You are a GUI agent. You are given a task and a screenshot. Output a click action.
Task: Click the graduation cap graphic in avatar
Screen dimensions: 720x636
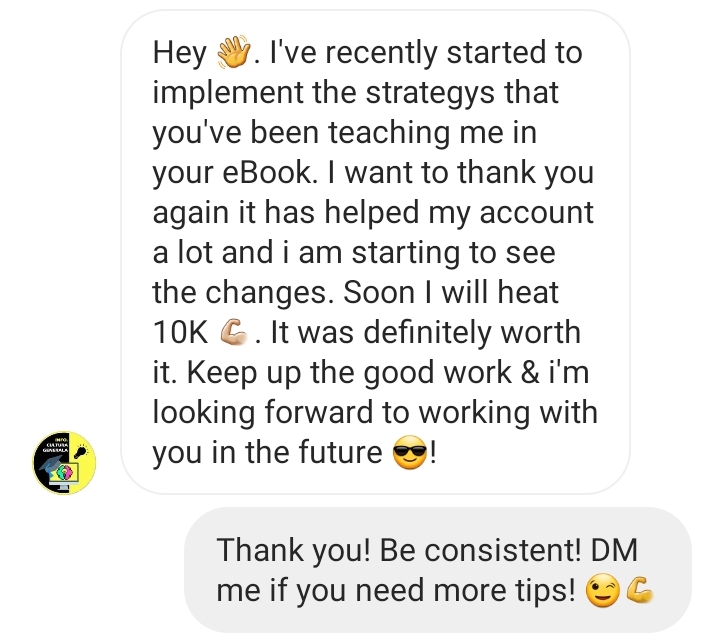tap(50, 464)
